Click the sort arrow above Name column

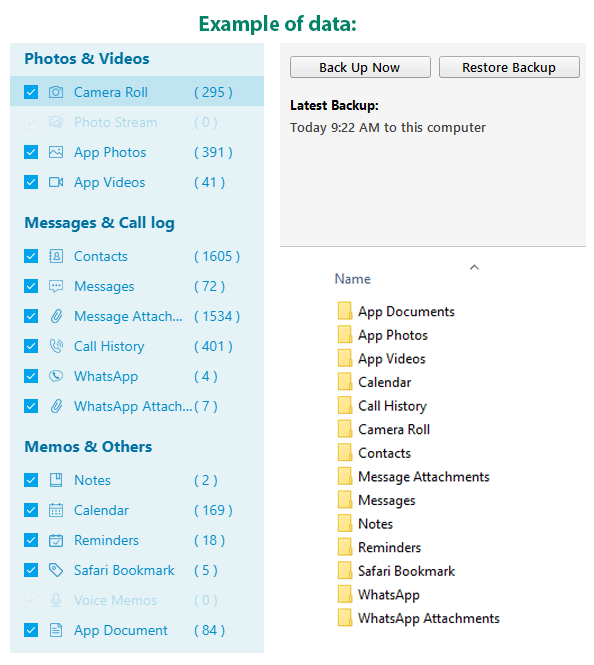click(x=474, y=267)
